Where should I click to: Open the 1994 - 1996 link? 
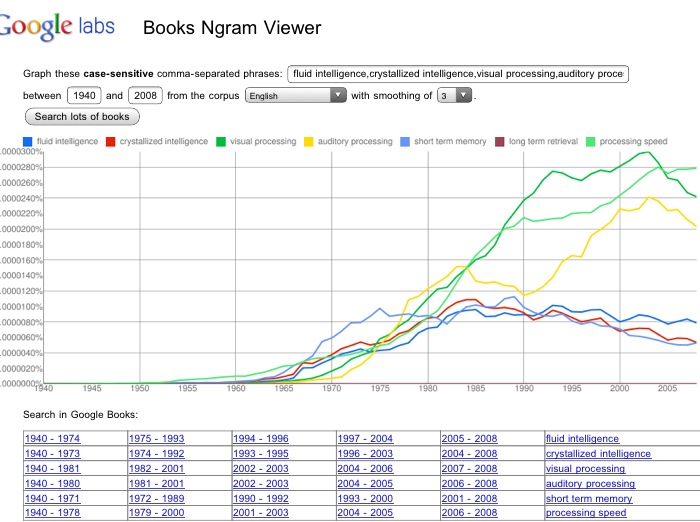point(261,438)
